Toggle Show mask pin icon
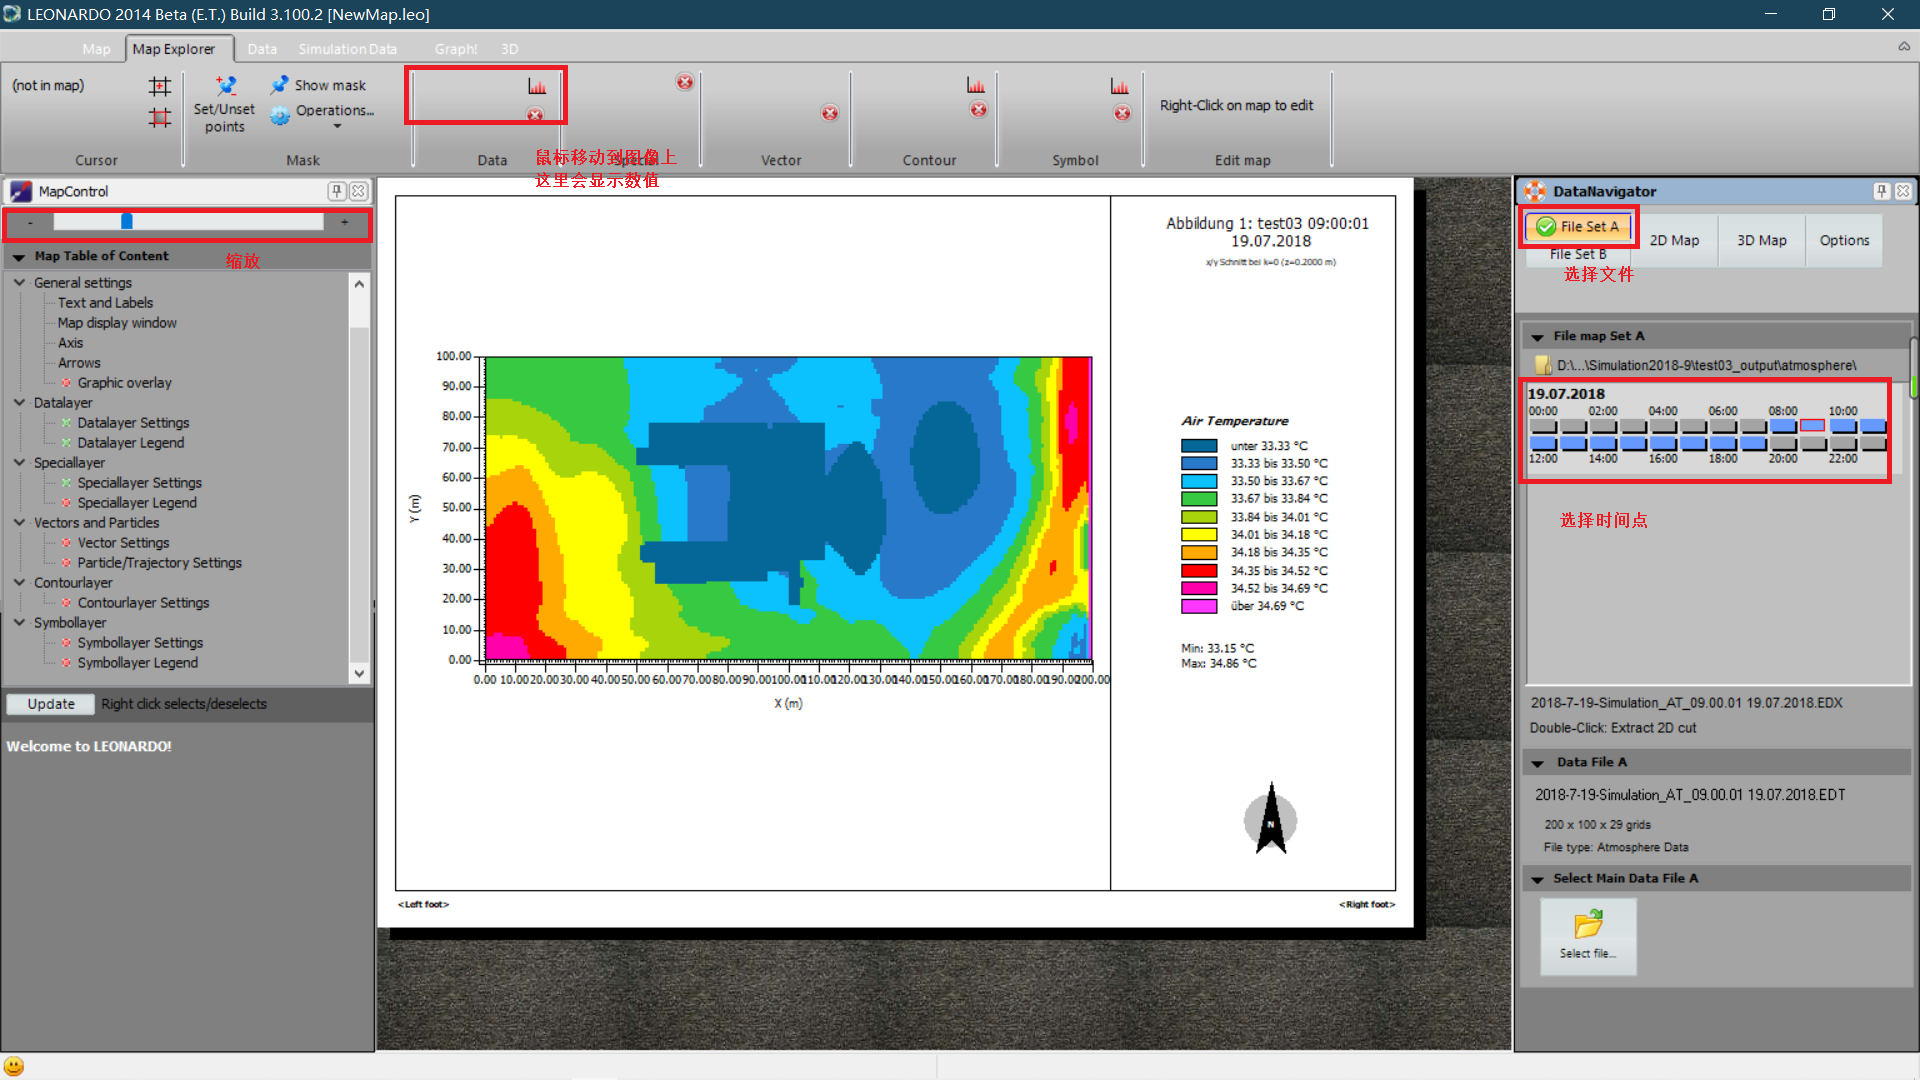The image size is (1920, 1080). pyautogui.click(x=280, y=85)
